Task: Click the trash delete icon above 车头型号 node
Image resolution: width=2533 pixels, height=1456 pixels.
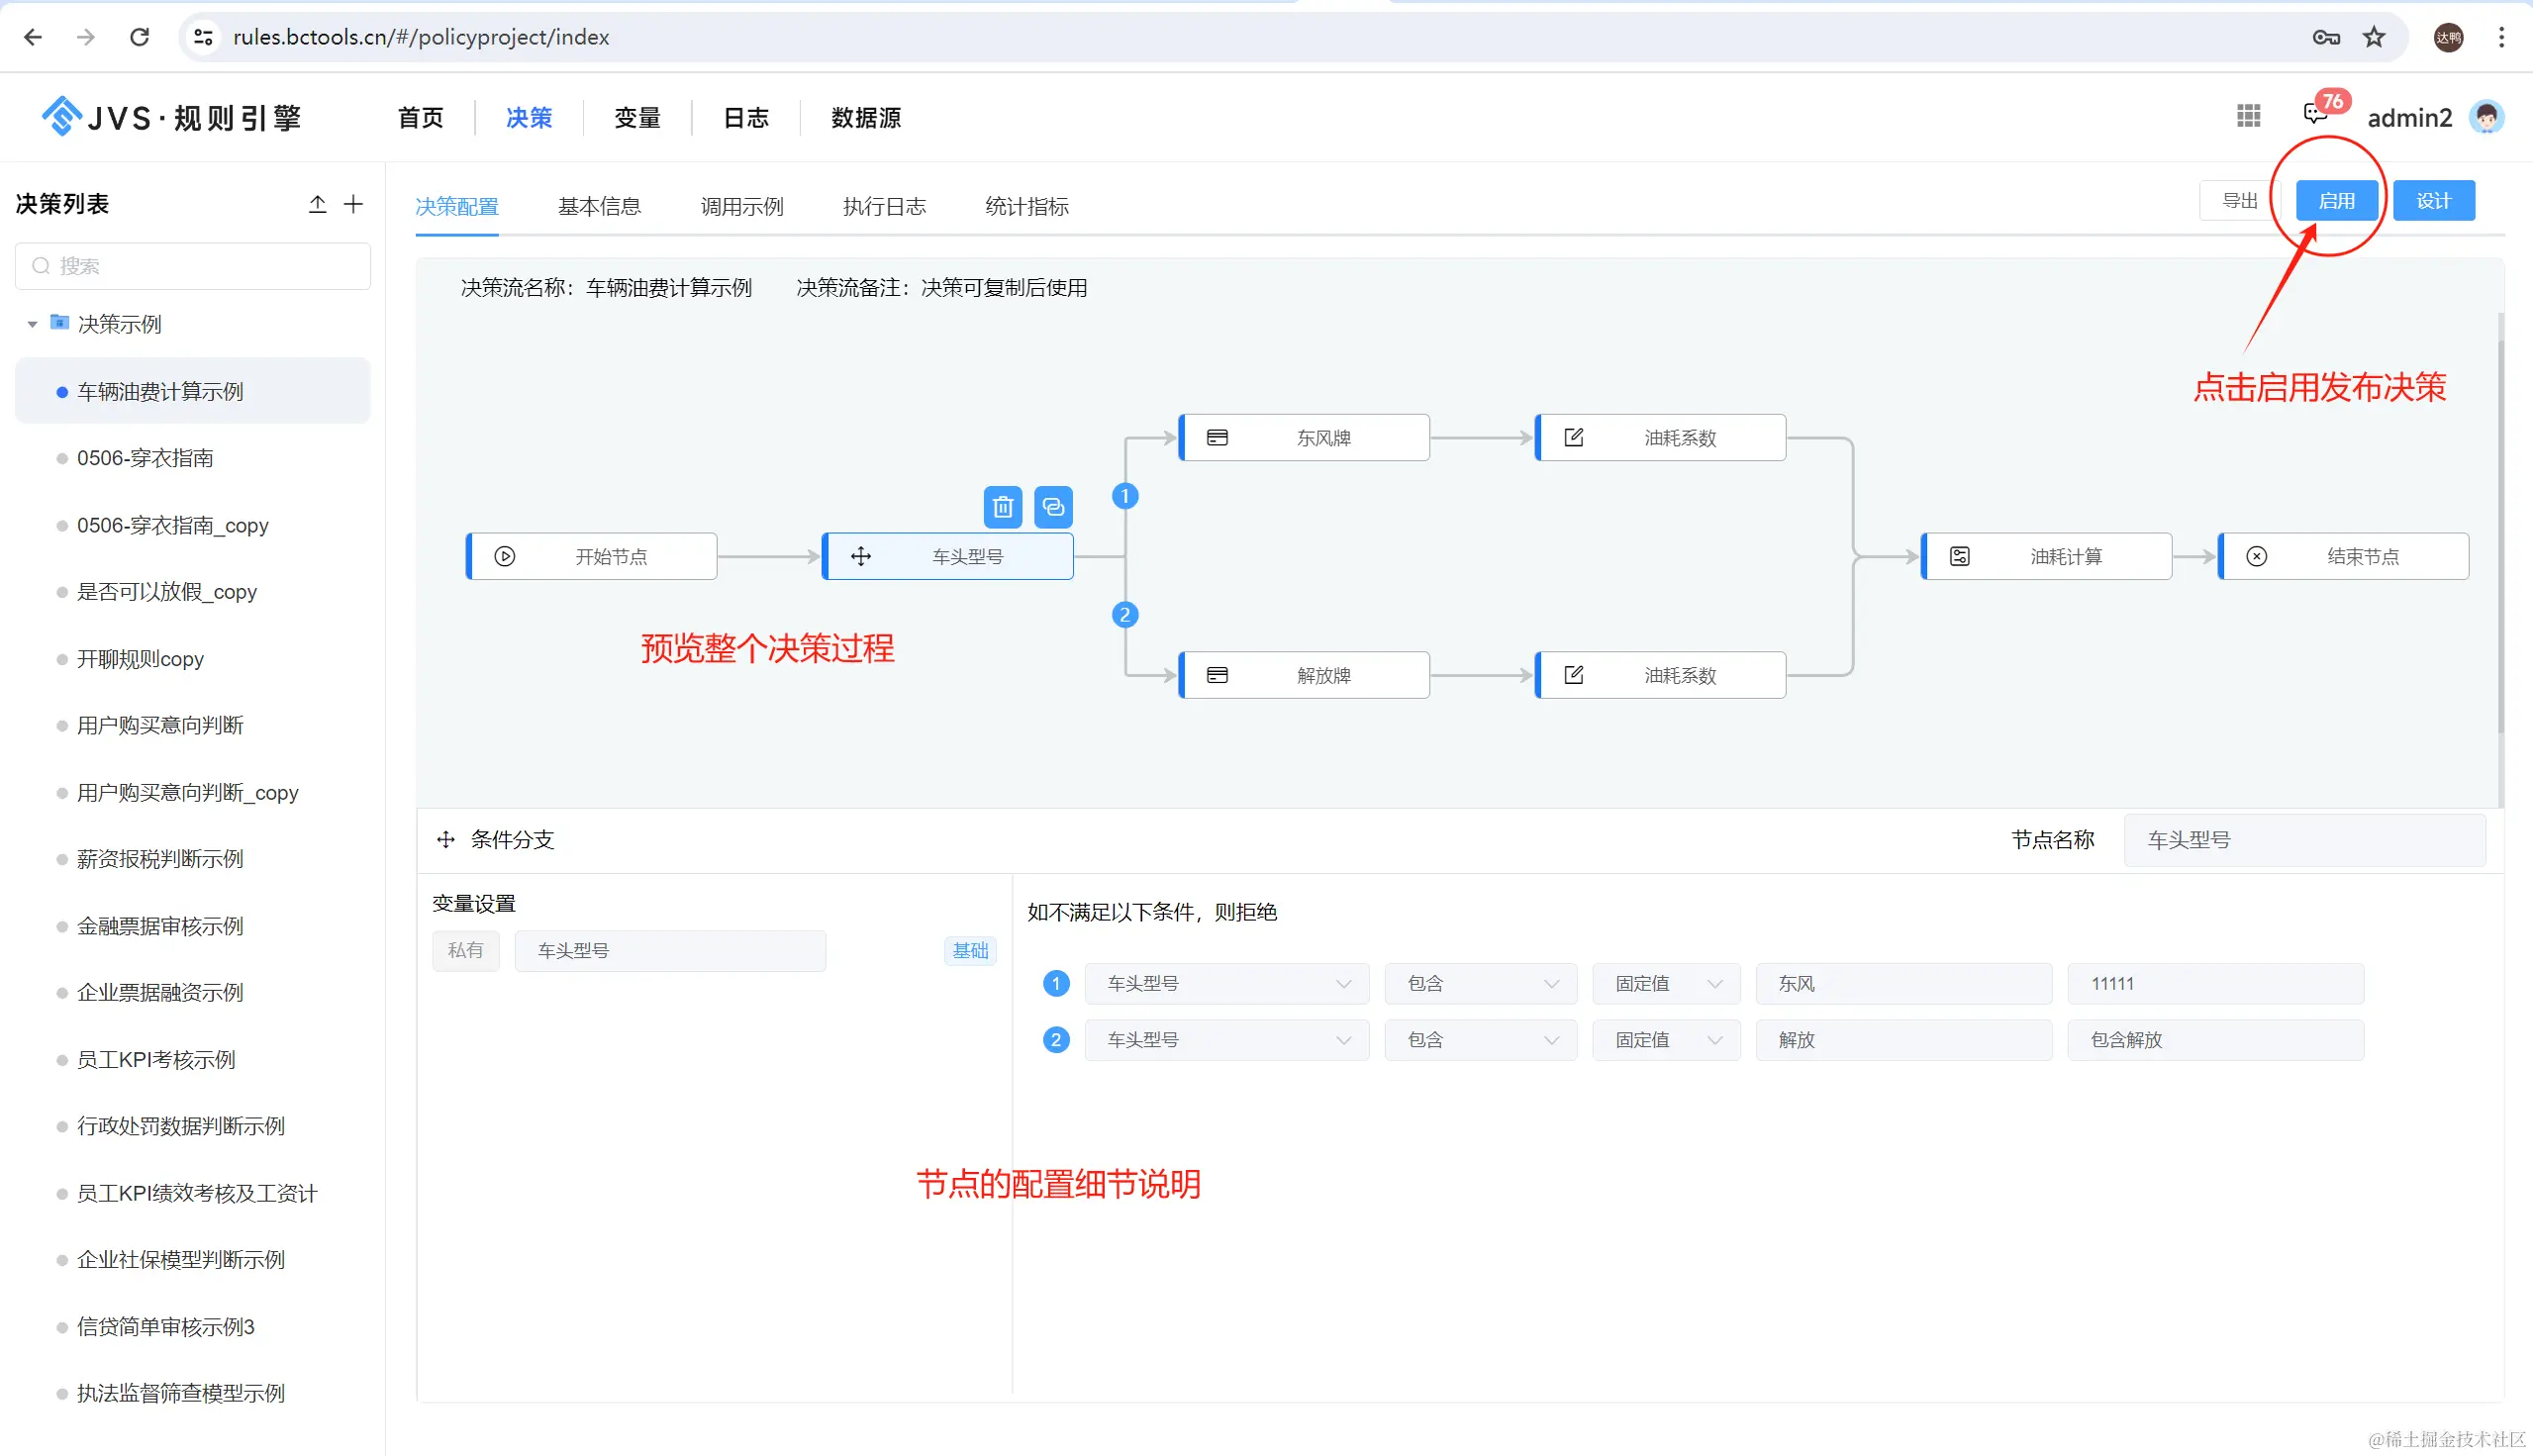Action: click(1002, 507)
